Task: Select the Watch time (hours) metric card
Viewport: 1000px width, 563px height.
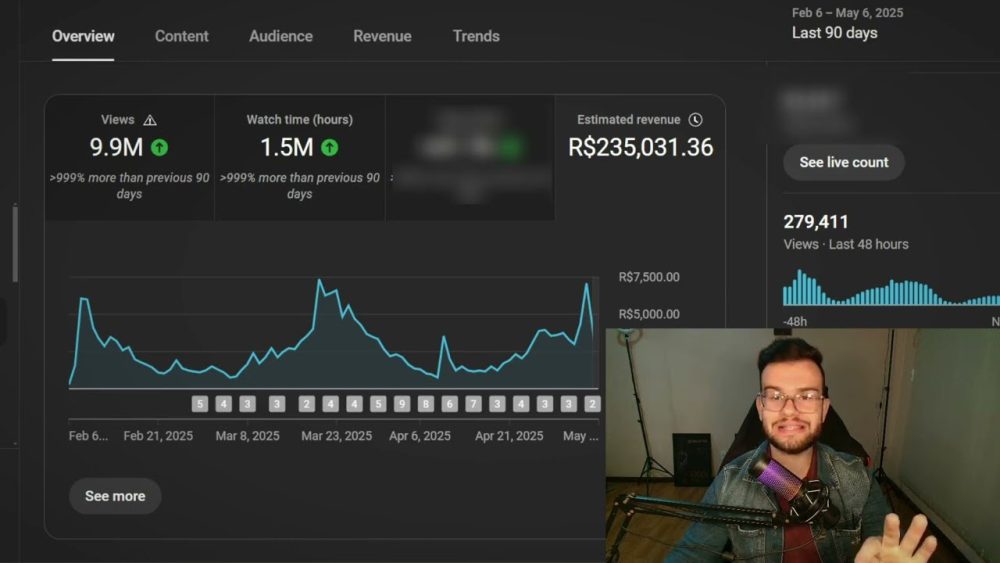Action: tap(299, 157)
